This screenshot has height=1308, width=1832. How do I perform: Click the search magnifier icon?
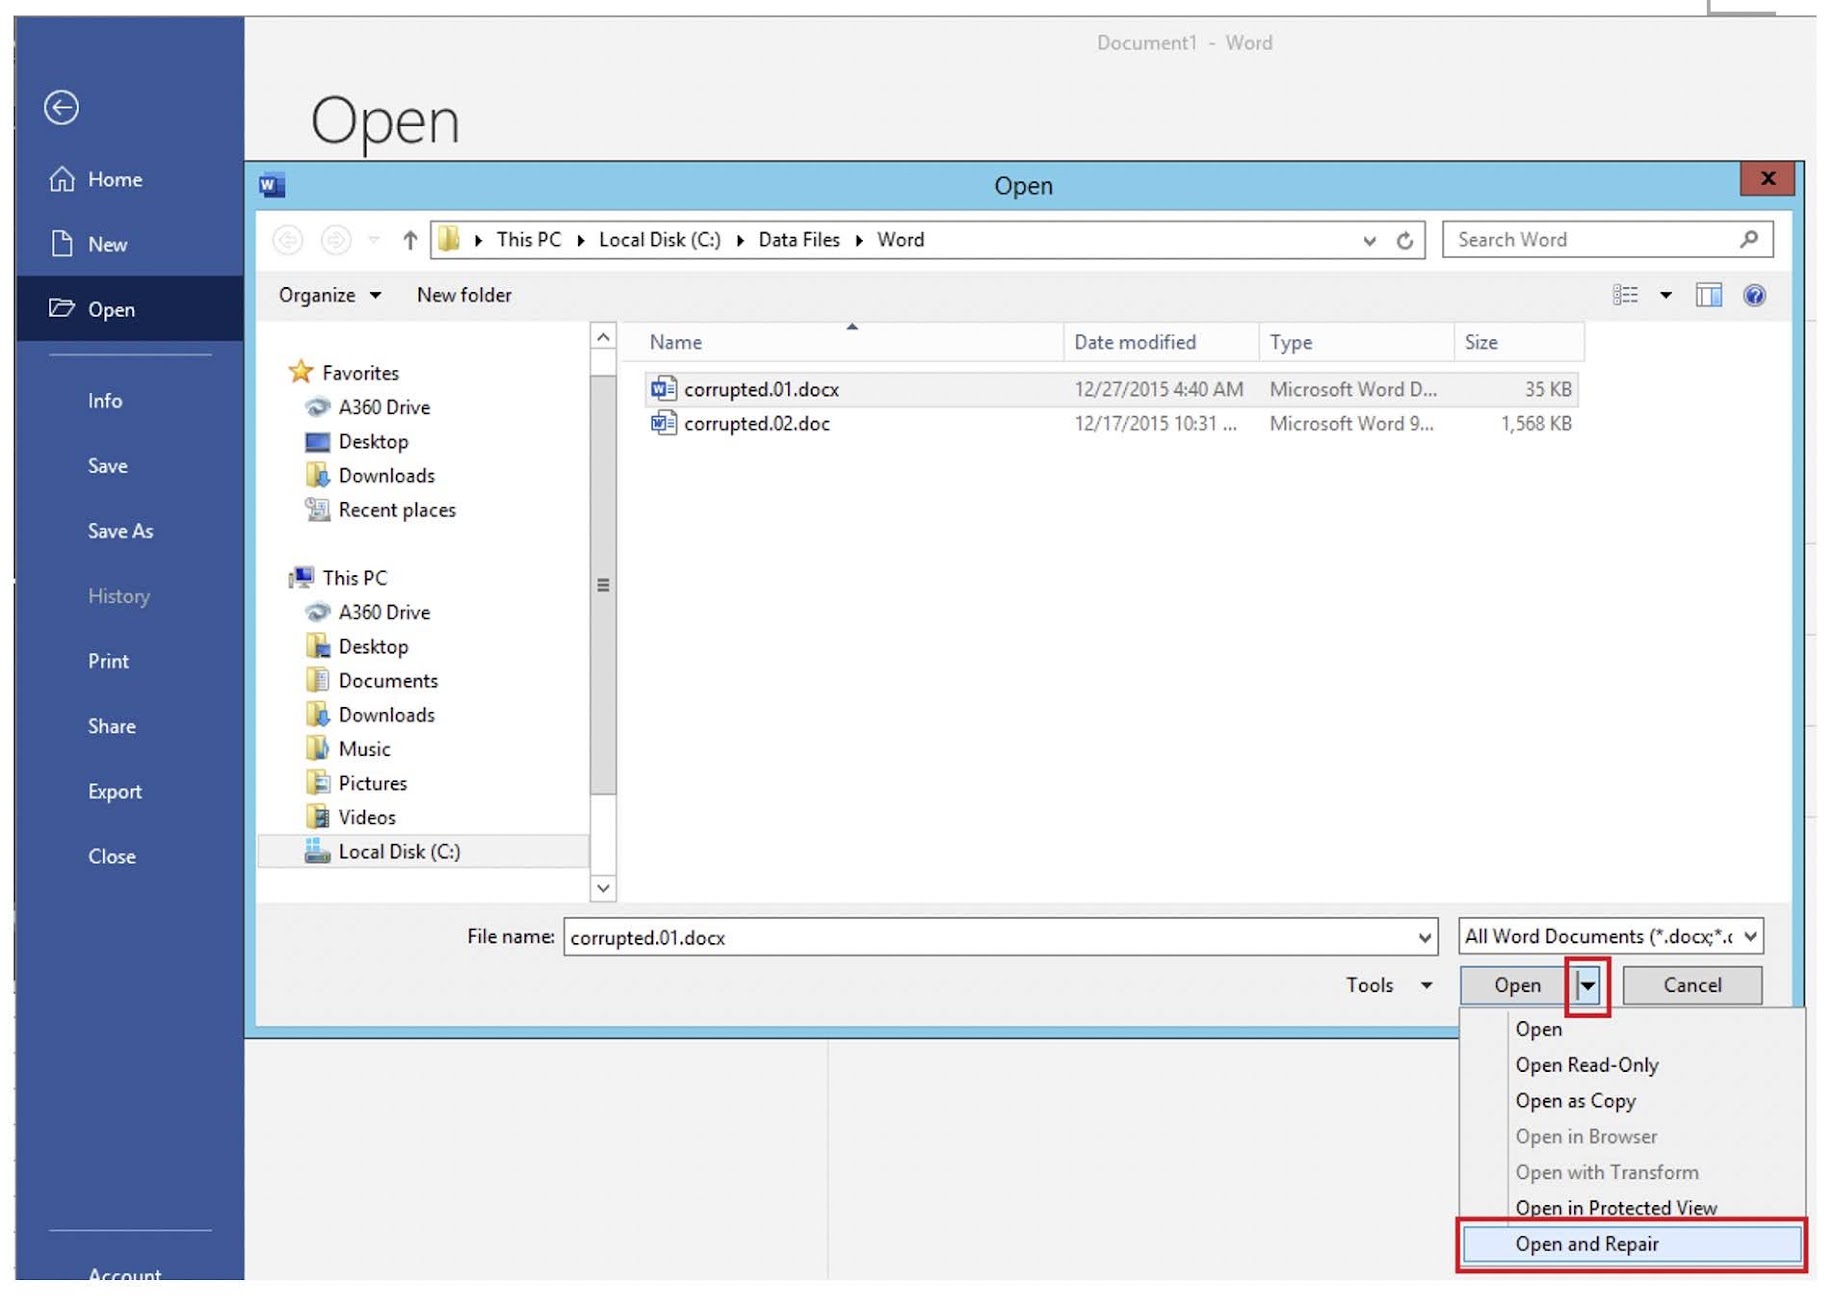pos(1748,239)
